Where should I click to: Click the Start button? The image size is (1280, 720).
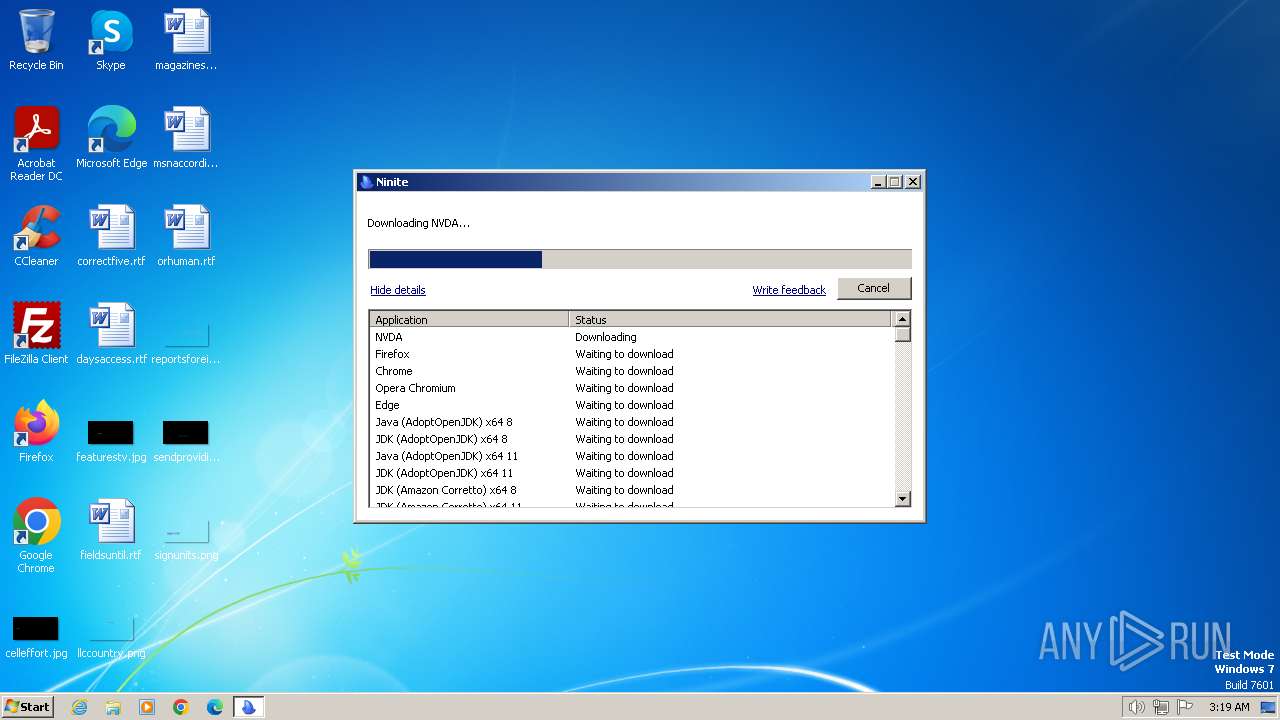[28, 707]
